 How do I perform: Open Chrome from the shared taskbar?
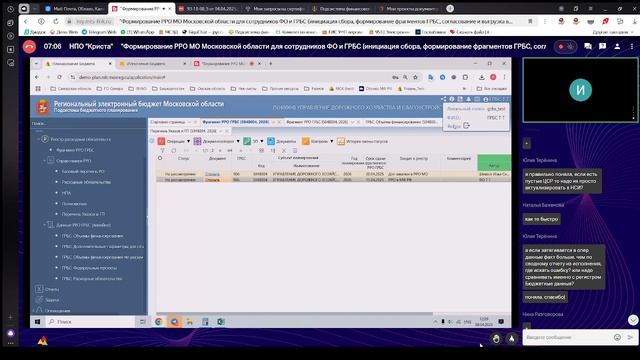click(x=159, y=322)
